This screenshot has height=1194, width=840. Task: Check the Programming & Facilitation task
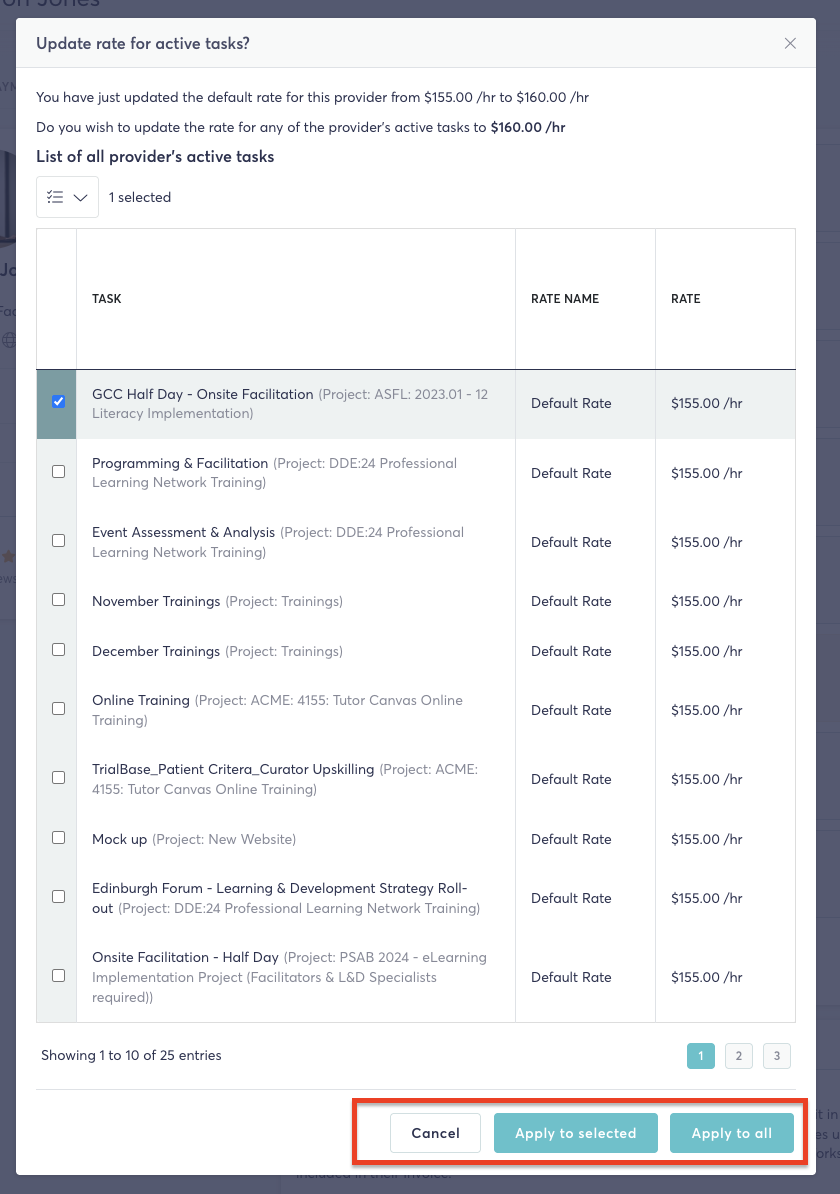coord(58,471)
